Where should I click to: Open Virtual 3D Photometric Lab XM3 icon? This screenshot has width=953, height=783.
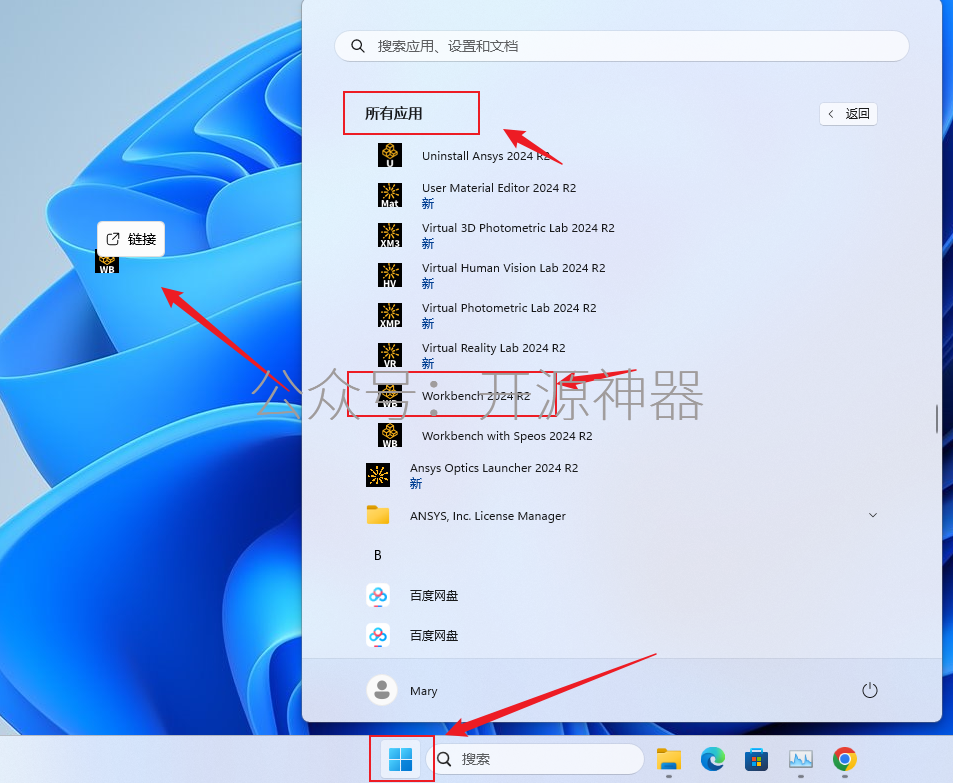pos(390,235)
